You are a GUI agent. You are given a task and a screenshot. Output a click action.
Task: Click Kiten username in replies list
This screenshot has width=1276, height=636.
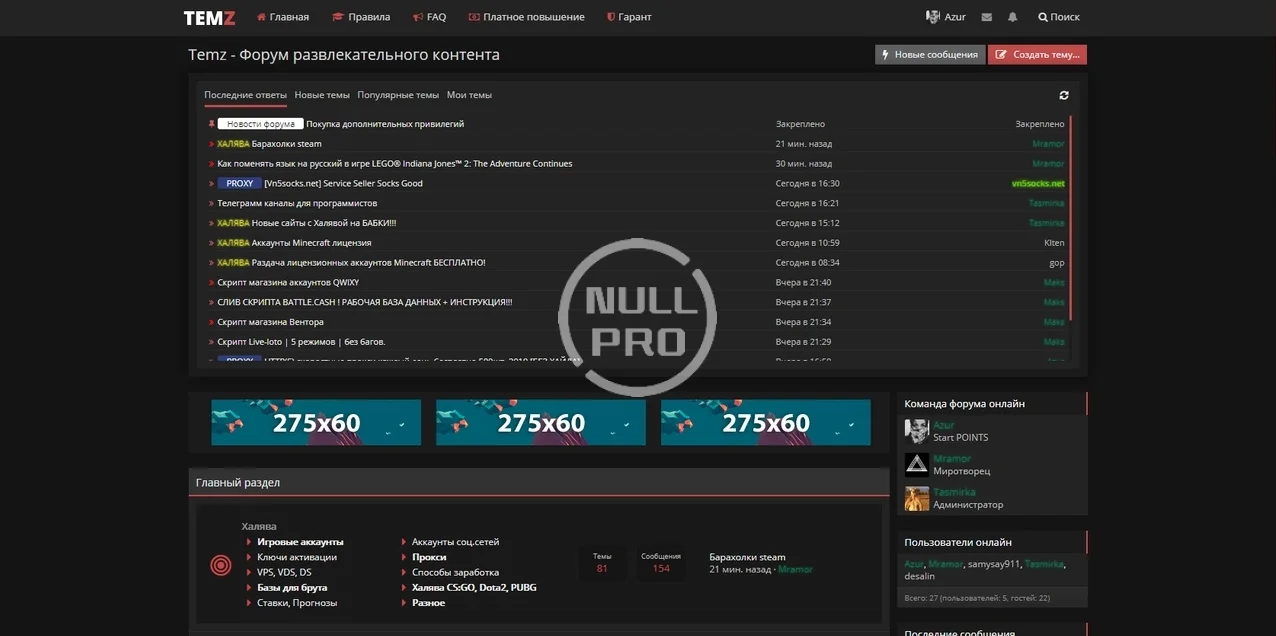1054,243
